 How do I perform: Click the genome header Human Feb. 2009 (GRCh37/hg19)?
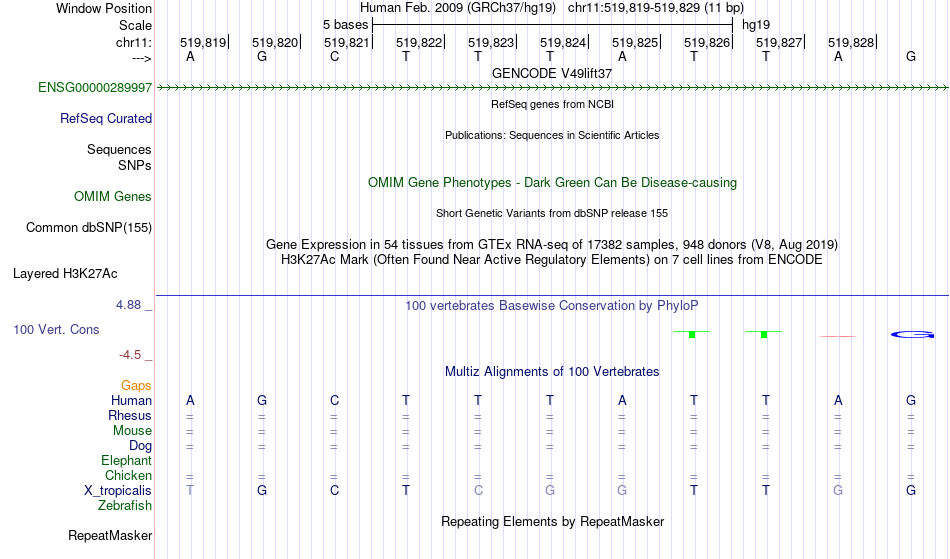457,8
